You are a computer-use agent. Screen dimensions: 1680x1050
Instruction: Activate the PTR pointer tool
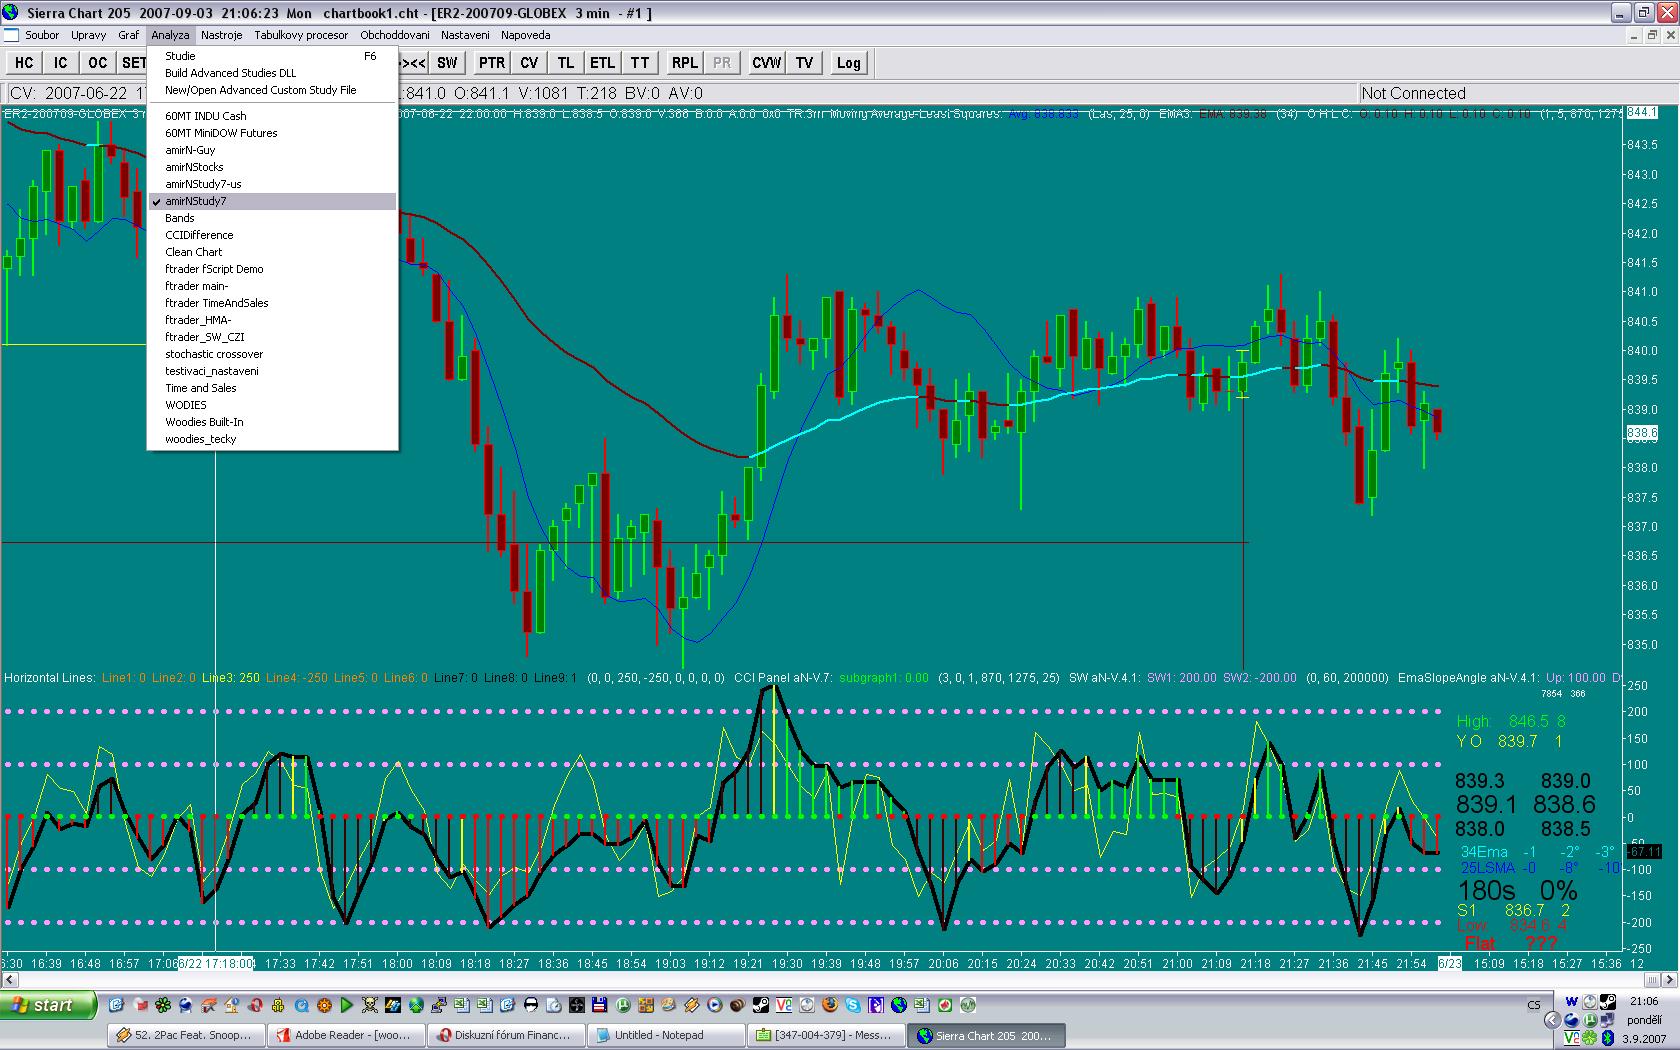point(491,63)
